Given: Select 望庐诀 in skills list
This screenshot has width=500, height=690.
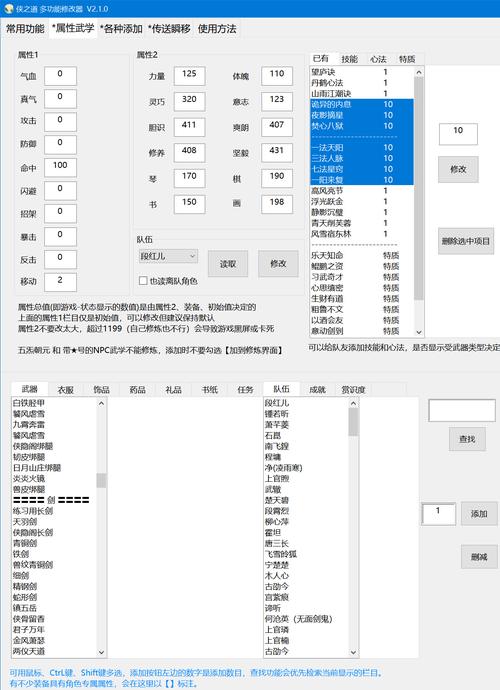Looking at the screenshot, I should pos(362,72).
